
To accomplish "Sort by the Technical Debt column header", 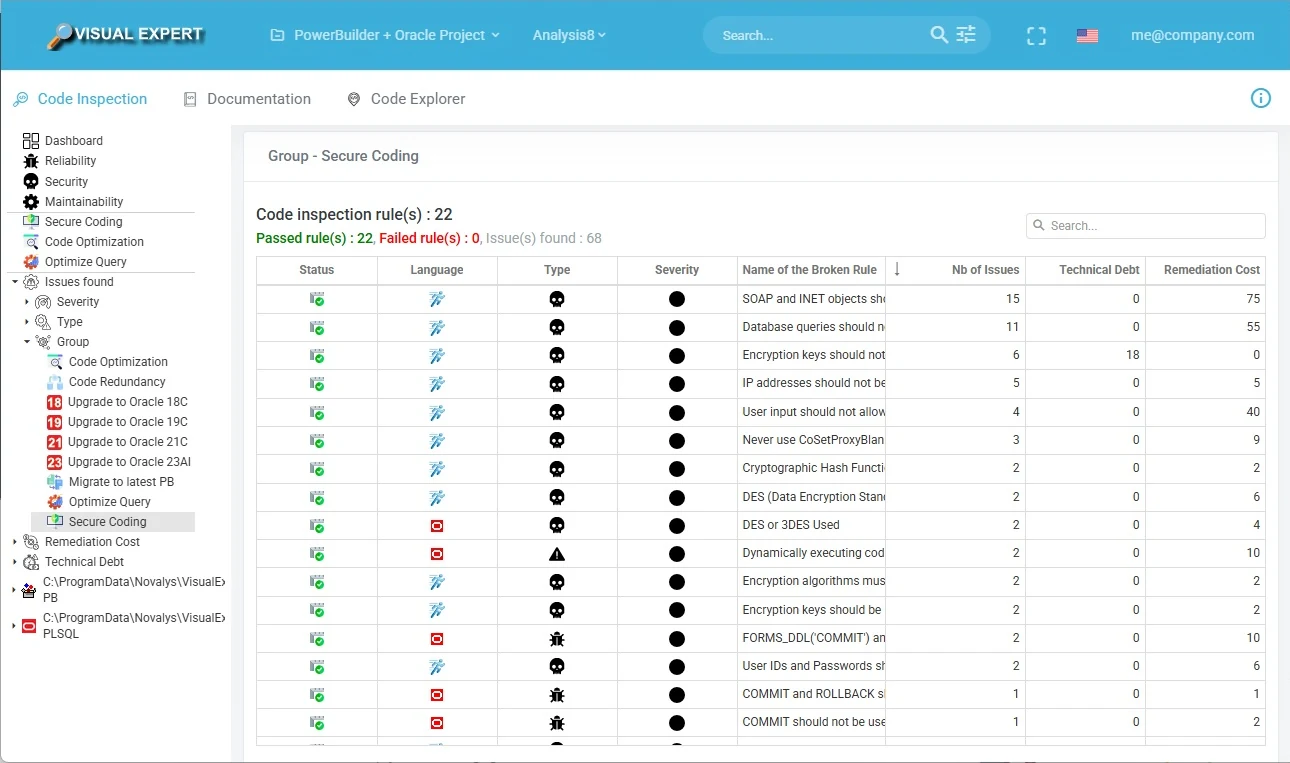I will (x=1086, y=270).
